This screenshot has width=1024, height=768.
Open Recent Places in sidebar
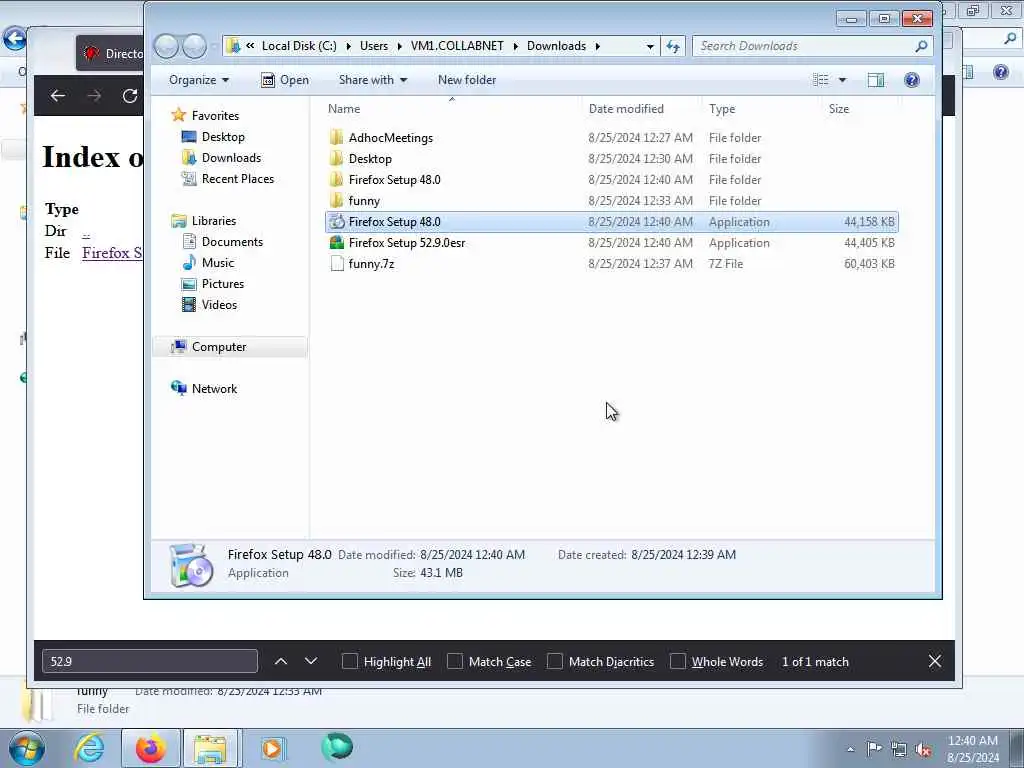click(x=237, y=178)
